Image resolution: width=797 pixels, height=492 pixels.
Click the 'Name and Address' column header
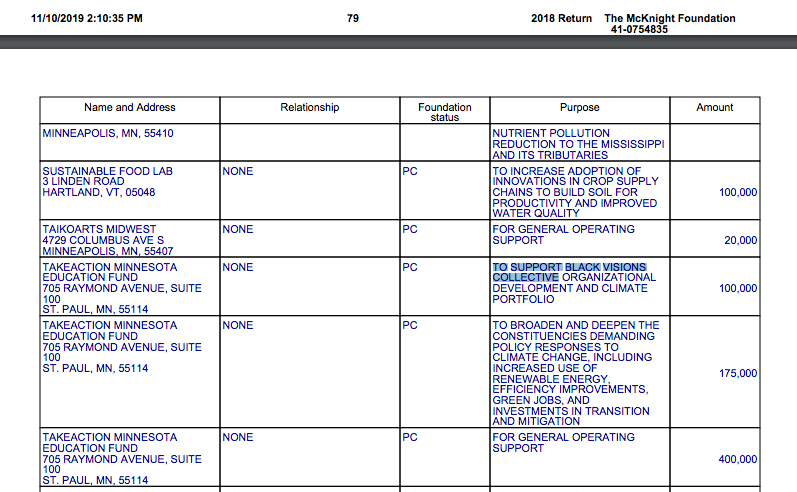click(130, 107)
